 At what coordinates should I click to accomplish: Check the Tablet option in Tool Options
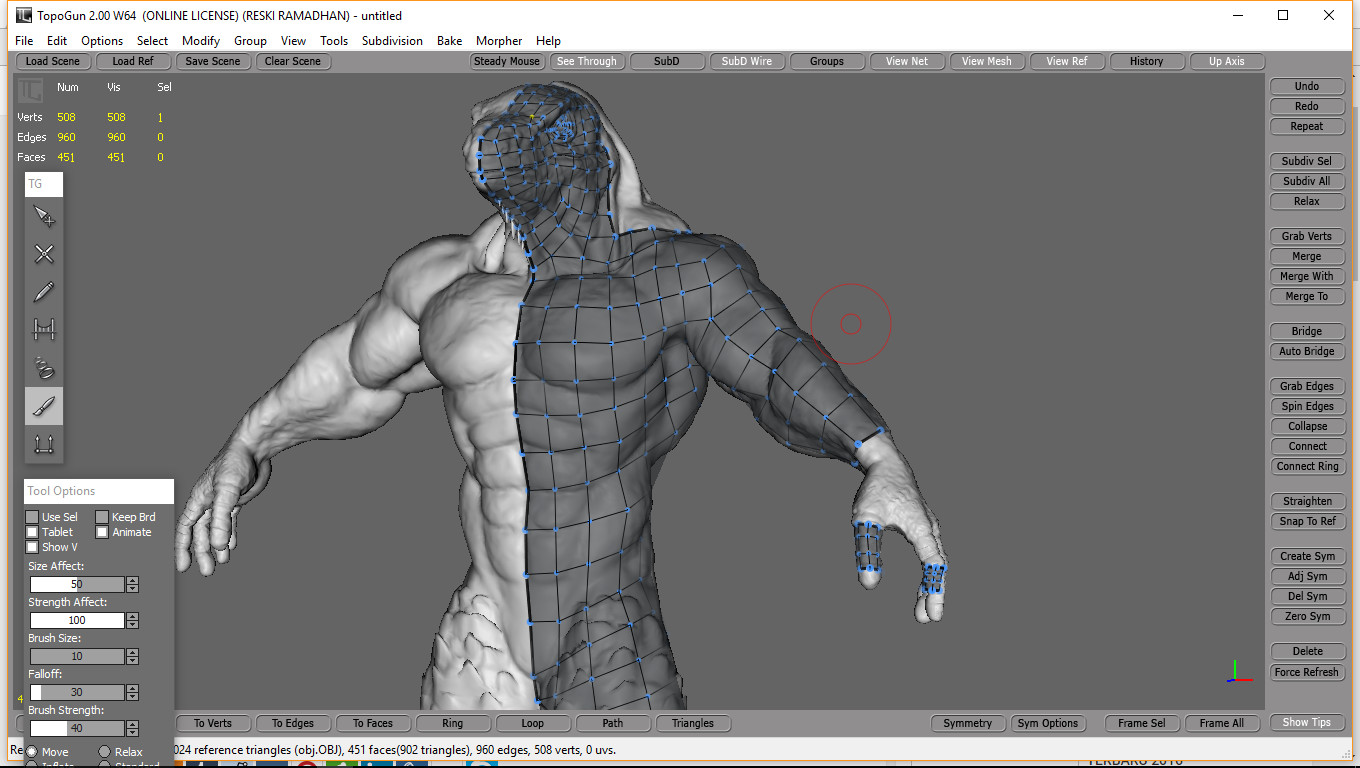(32, 532)
